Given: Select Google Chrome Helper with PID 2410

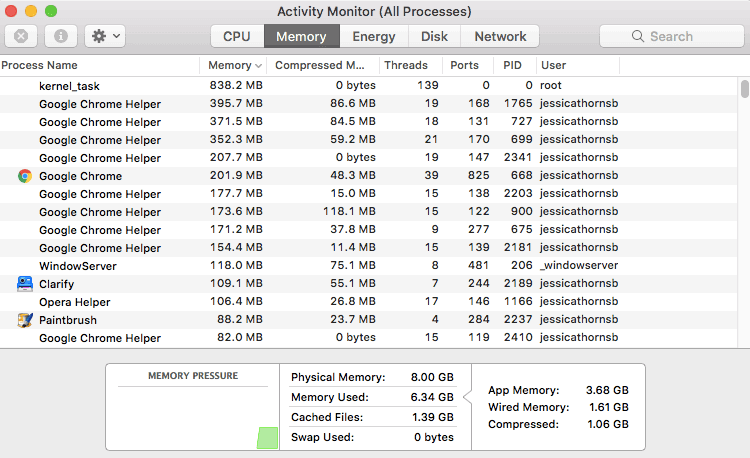Looking at the screenshot, I should click(x=368, y=338).
